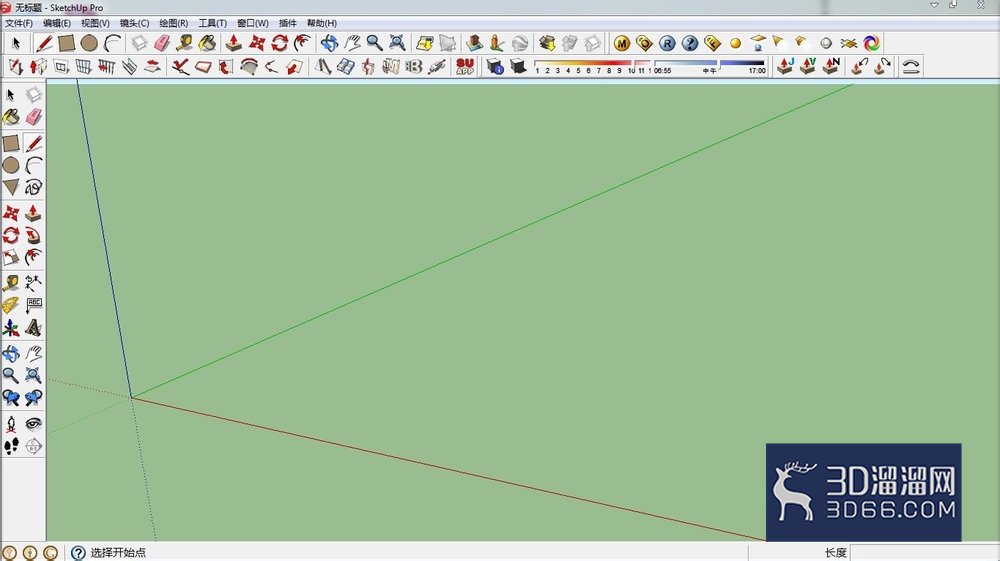This screenshot has height=561, width=1000.
Task: Activate Push/Pull tool in top toolbar
Action: (234, 43)
